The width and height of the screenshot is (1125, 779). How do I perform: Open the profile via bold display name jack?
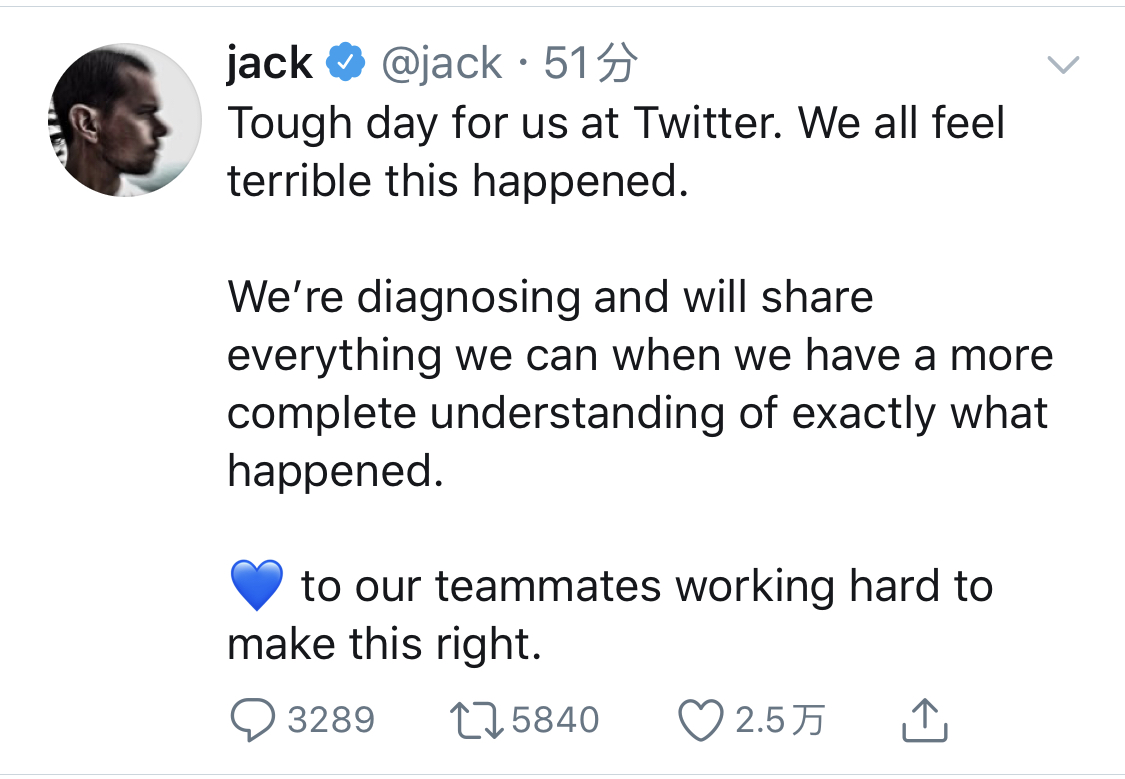point(270,62)
